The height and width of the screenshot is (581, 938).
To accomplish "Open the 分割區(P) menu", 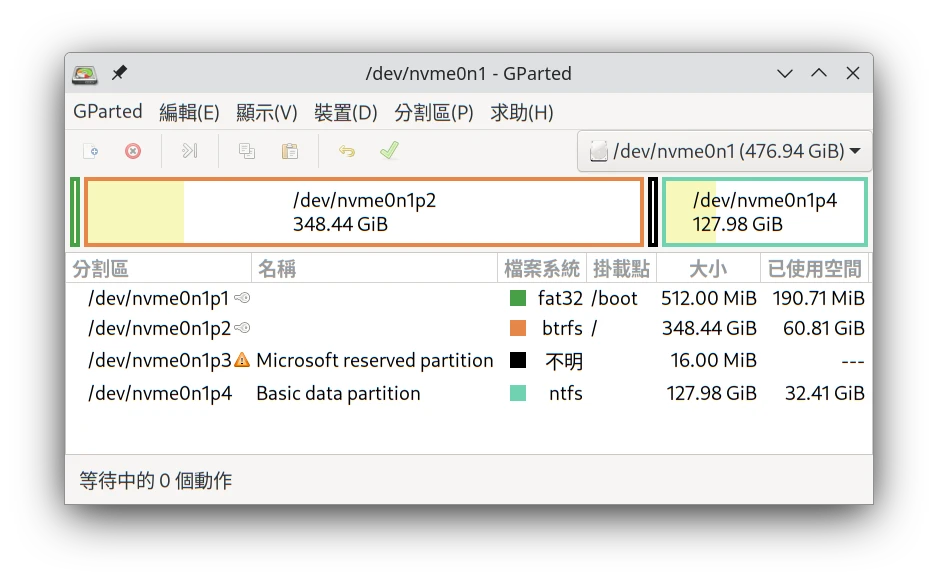I will [x=433, y=113].
